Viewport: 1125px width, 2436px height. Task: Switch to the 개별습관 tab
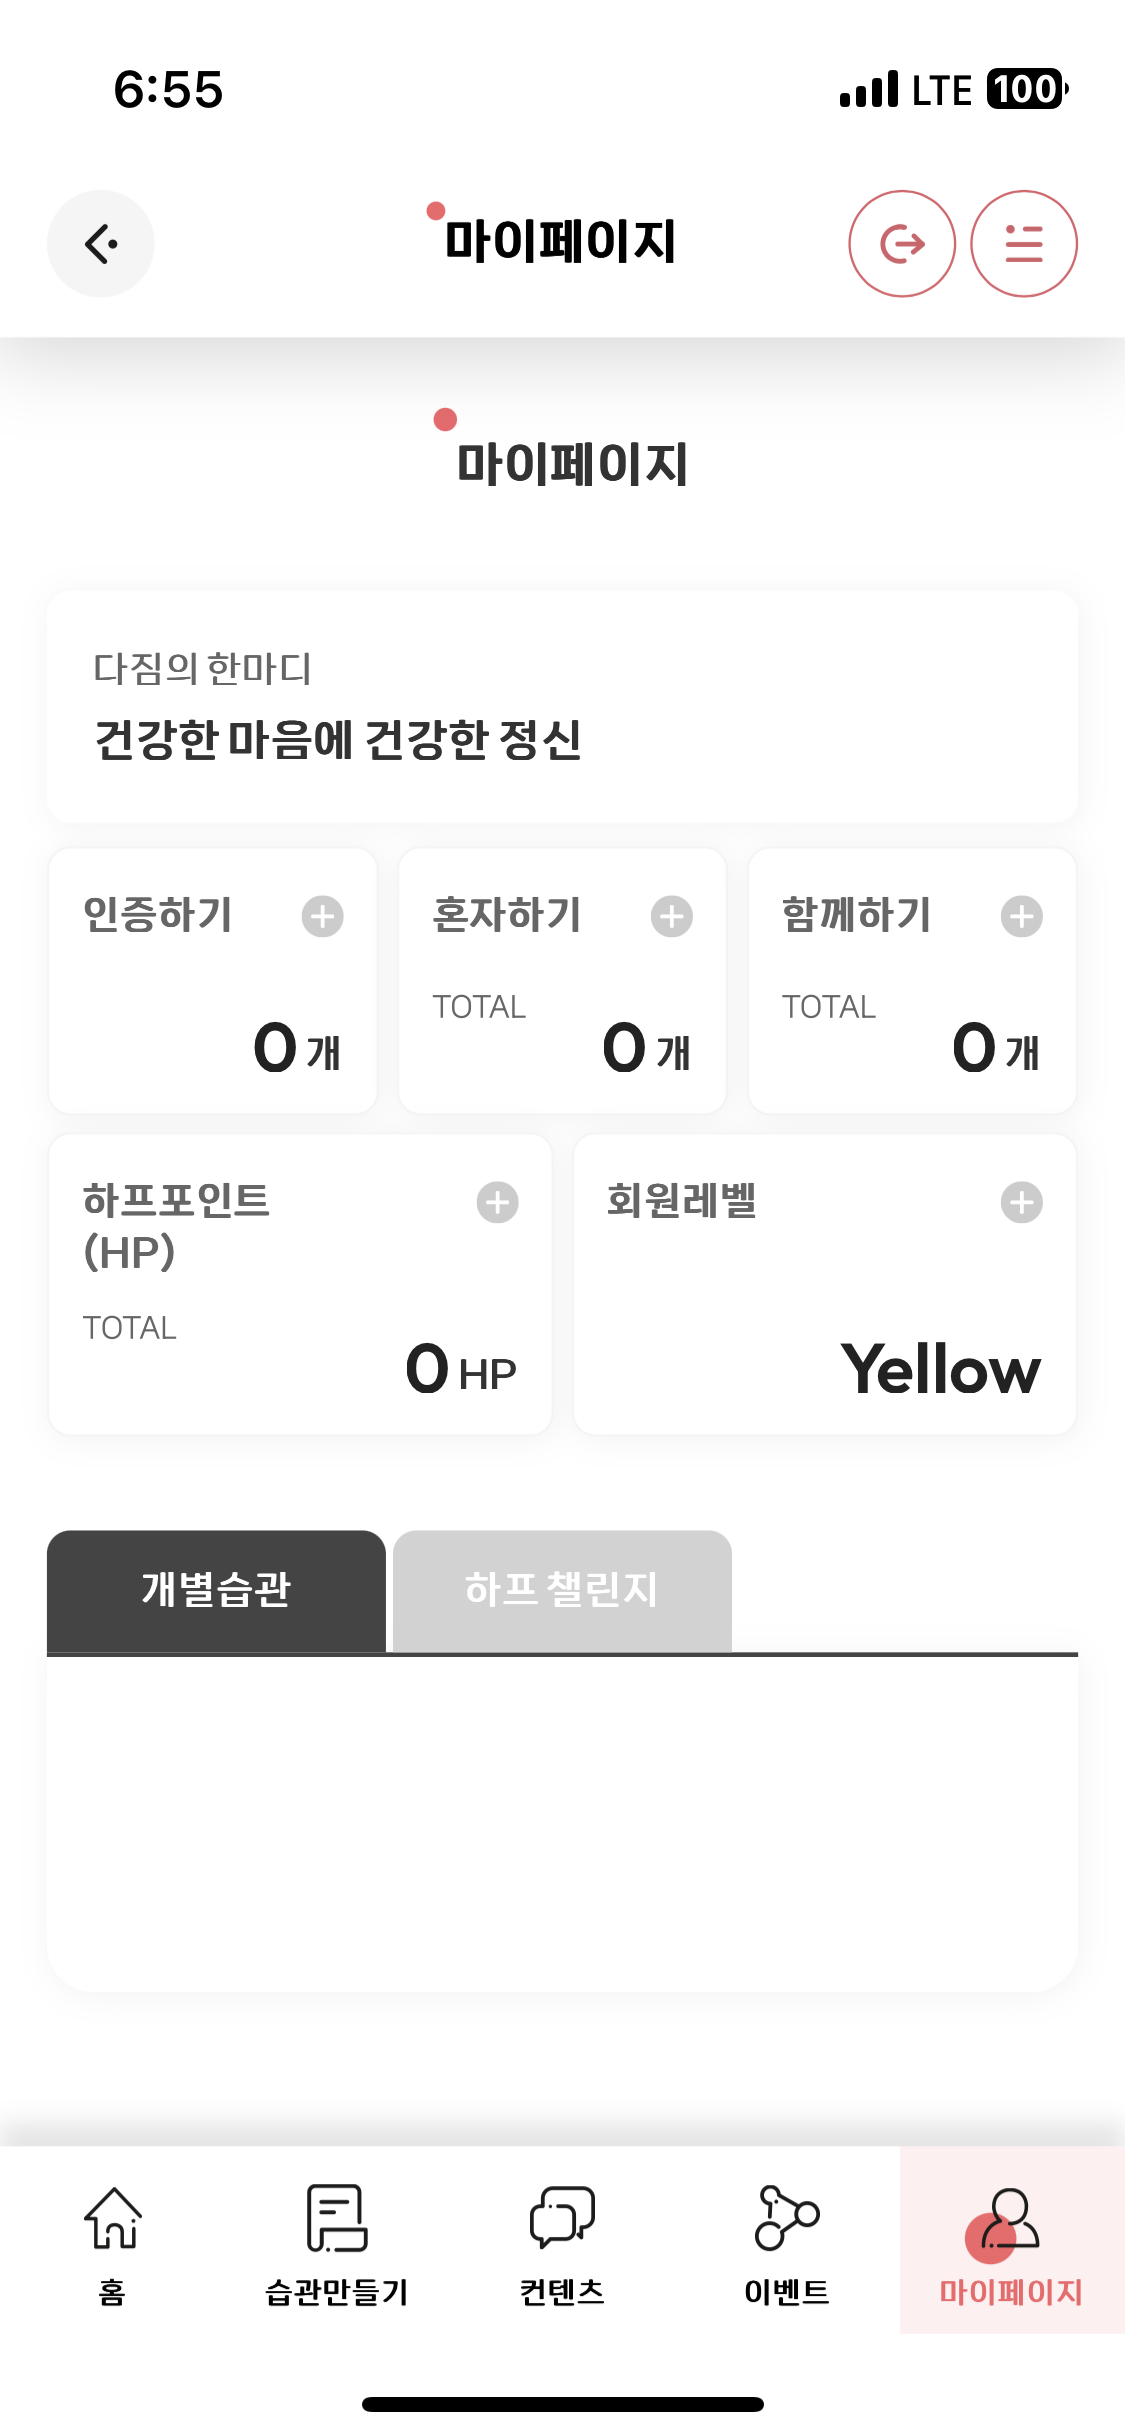[x=216, y=1590]
